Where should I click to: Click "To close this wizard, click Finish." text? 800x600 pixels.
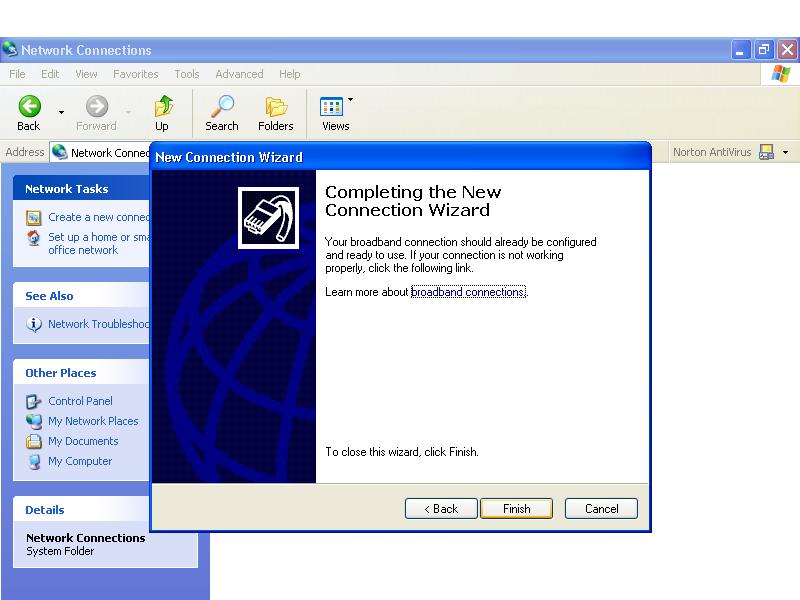pyautogui.click(x=402, y=452)
